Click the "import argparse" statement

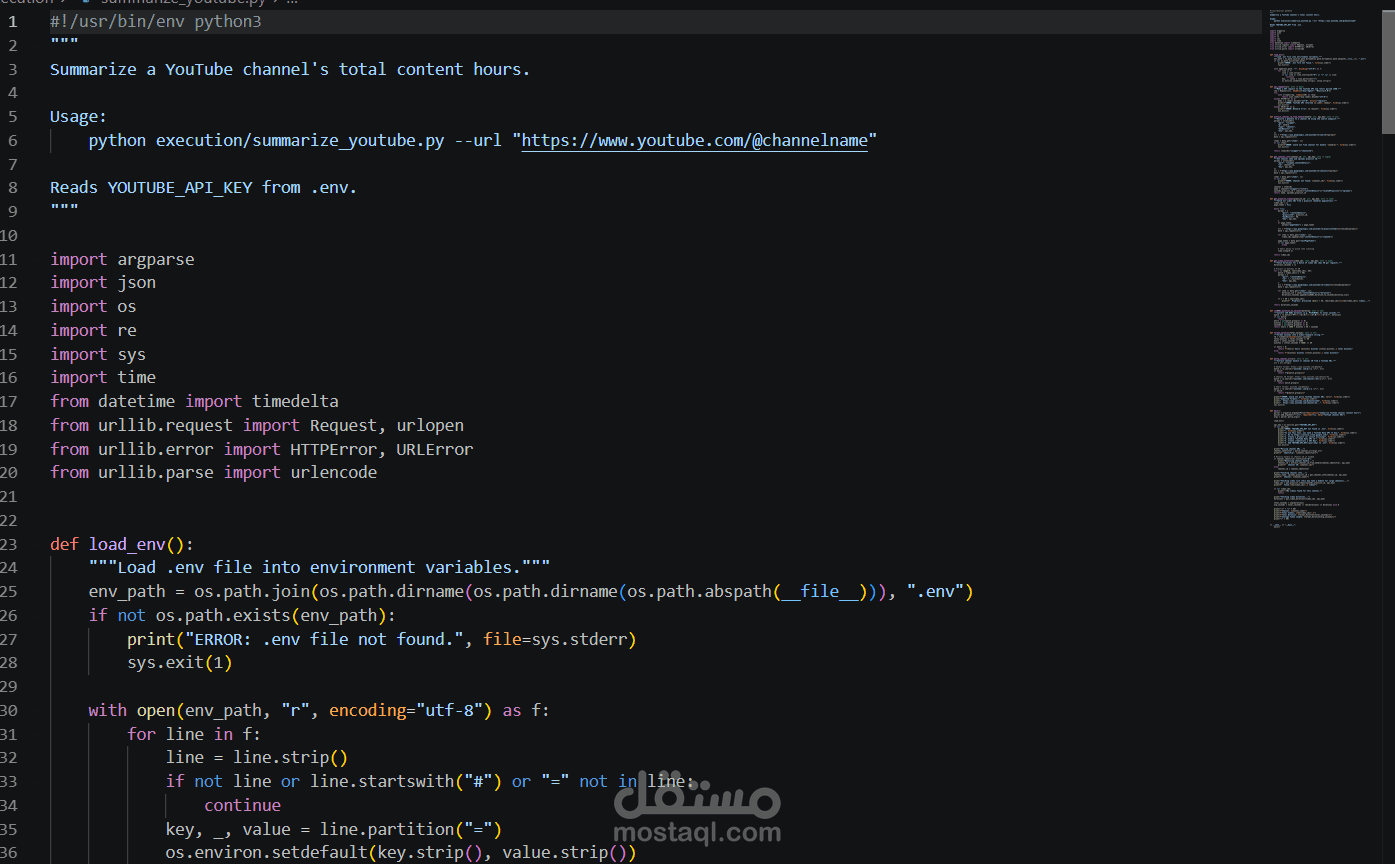[122, 259]
